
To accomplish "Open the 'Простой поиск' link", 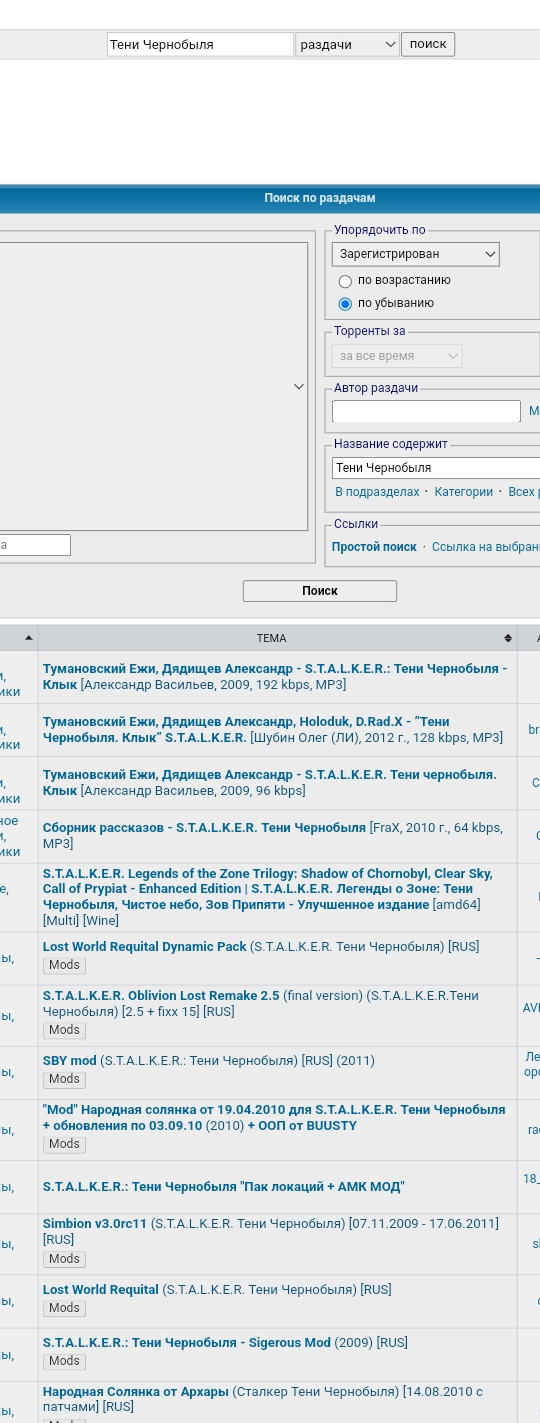I will (374, 547).
